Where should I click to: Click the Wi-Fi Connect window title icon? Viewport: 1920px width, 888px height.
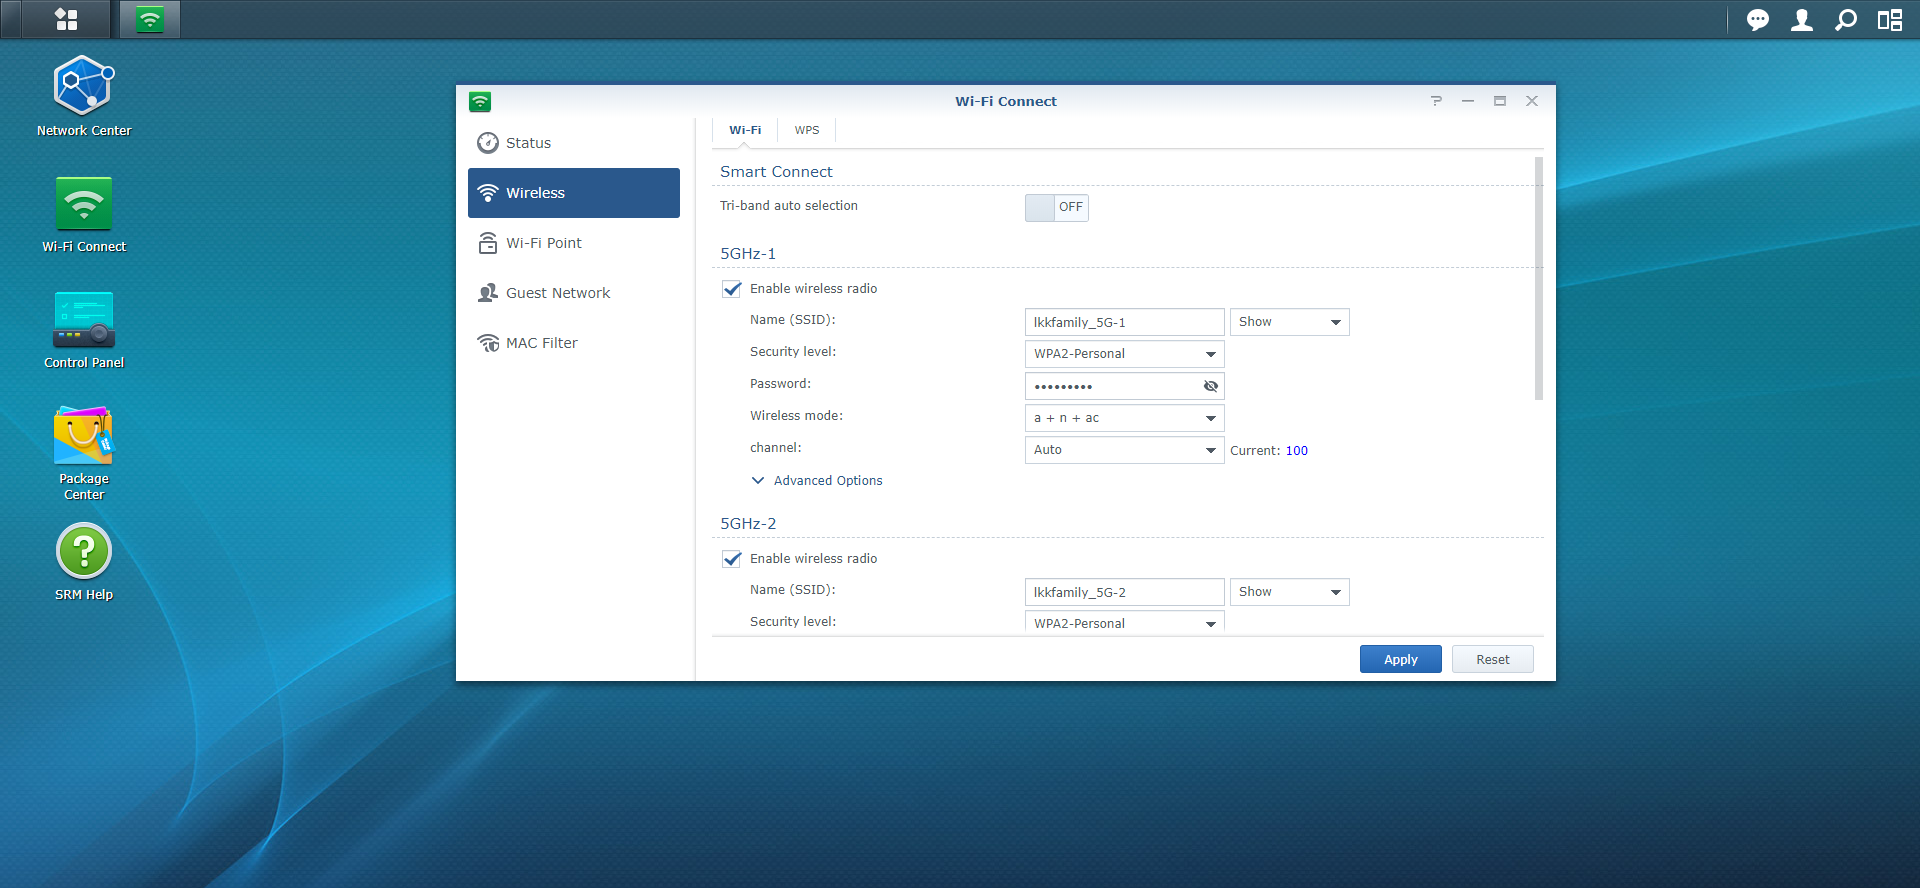pos(480,101)
